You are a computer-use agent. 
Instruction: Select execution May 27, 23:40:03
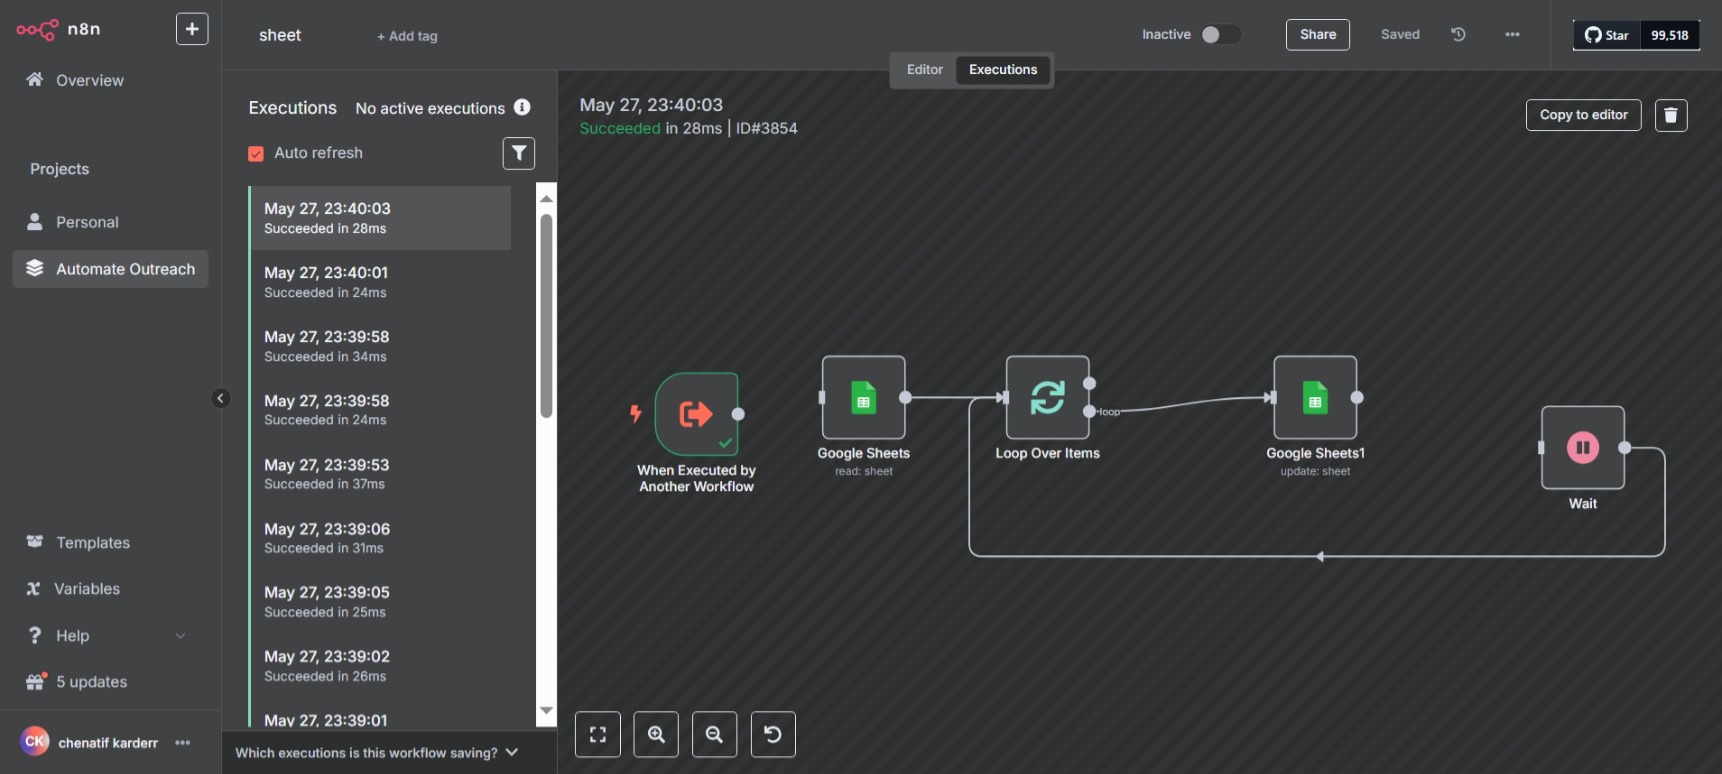pos(380,218)
